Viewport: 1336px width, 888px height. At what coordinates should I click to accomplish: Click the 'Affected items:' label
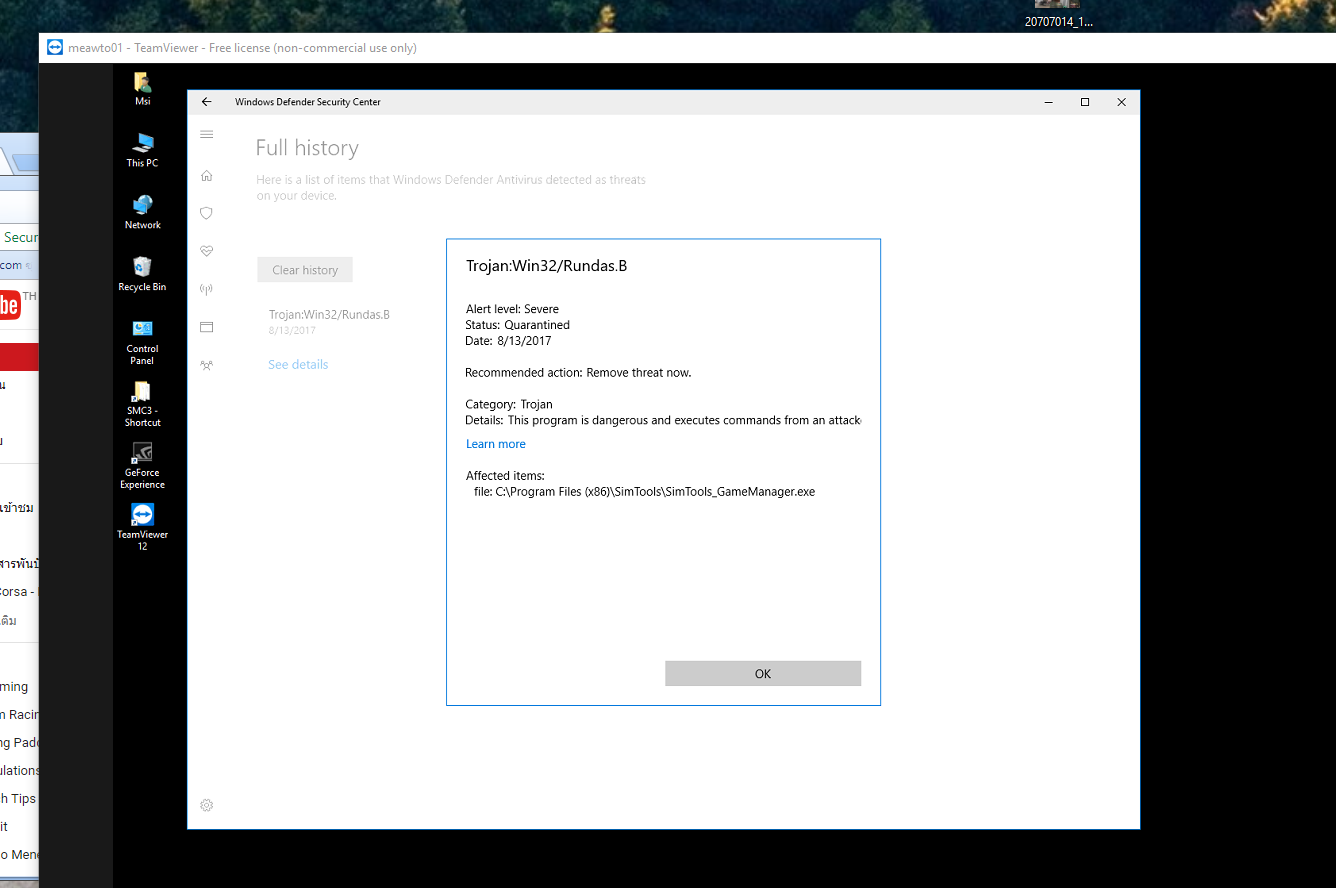click(x=505, y=476)
